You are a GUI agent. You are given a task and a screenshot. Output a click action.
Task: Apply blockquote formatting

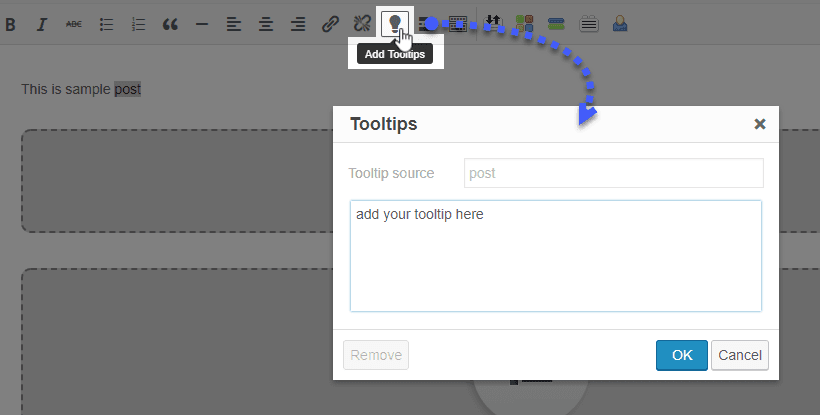tap(170, 24)
